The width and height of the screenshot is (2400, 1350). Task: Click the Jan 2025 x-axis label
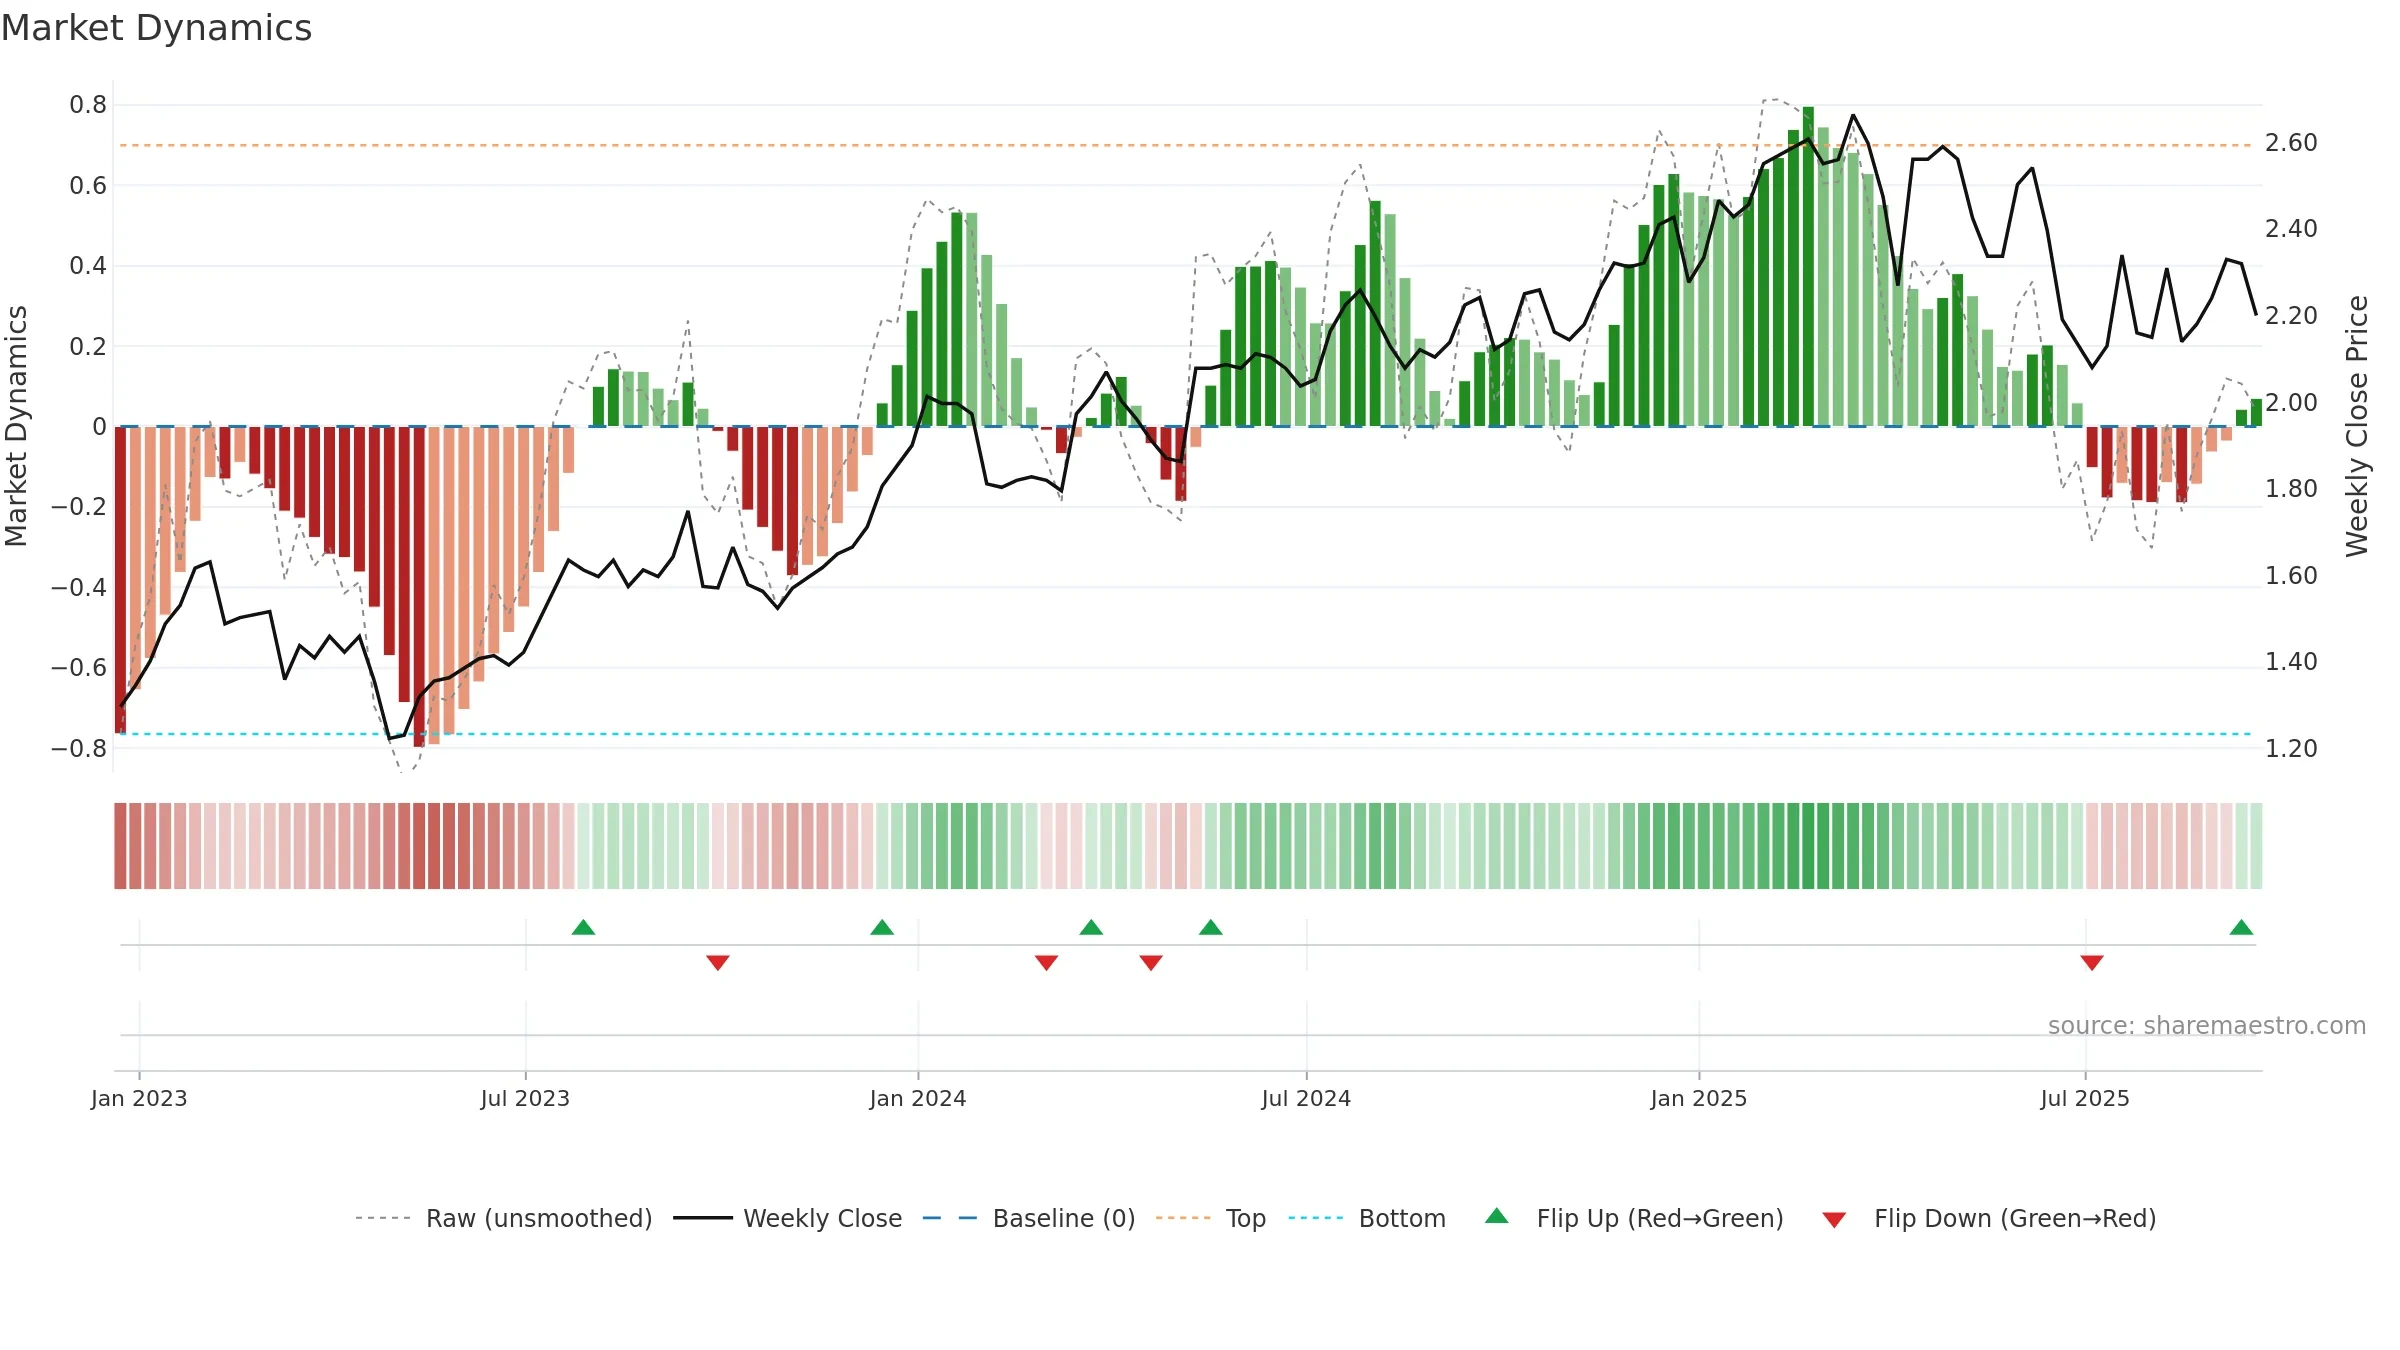[x=1699, y=1098]
